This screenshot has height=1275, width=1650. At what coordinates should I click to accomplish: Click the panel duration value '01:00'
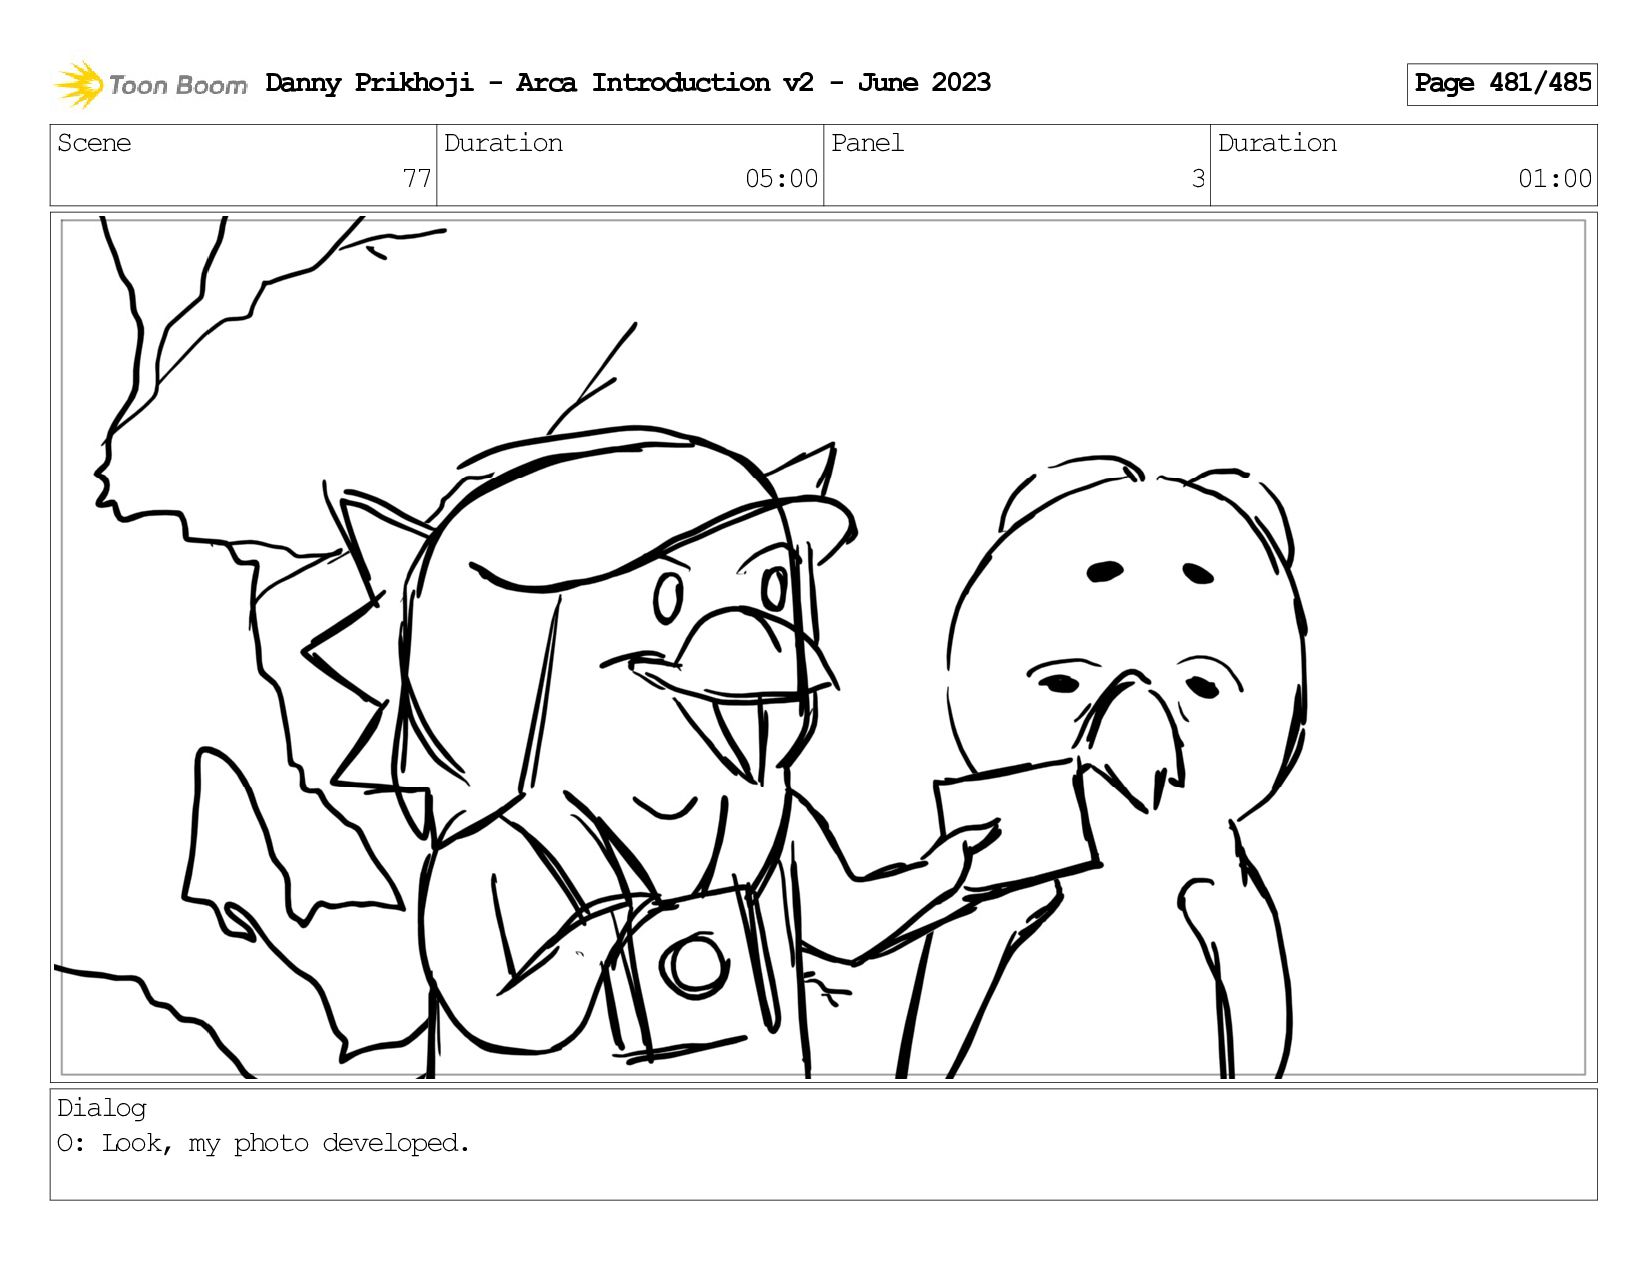(1555, 179)
